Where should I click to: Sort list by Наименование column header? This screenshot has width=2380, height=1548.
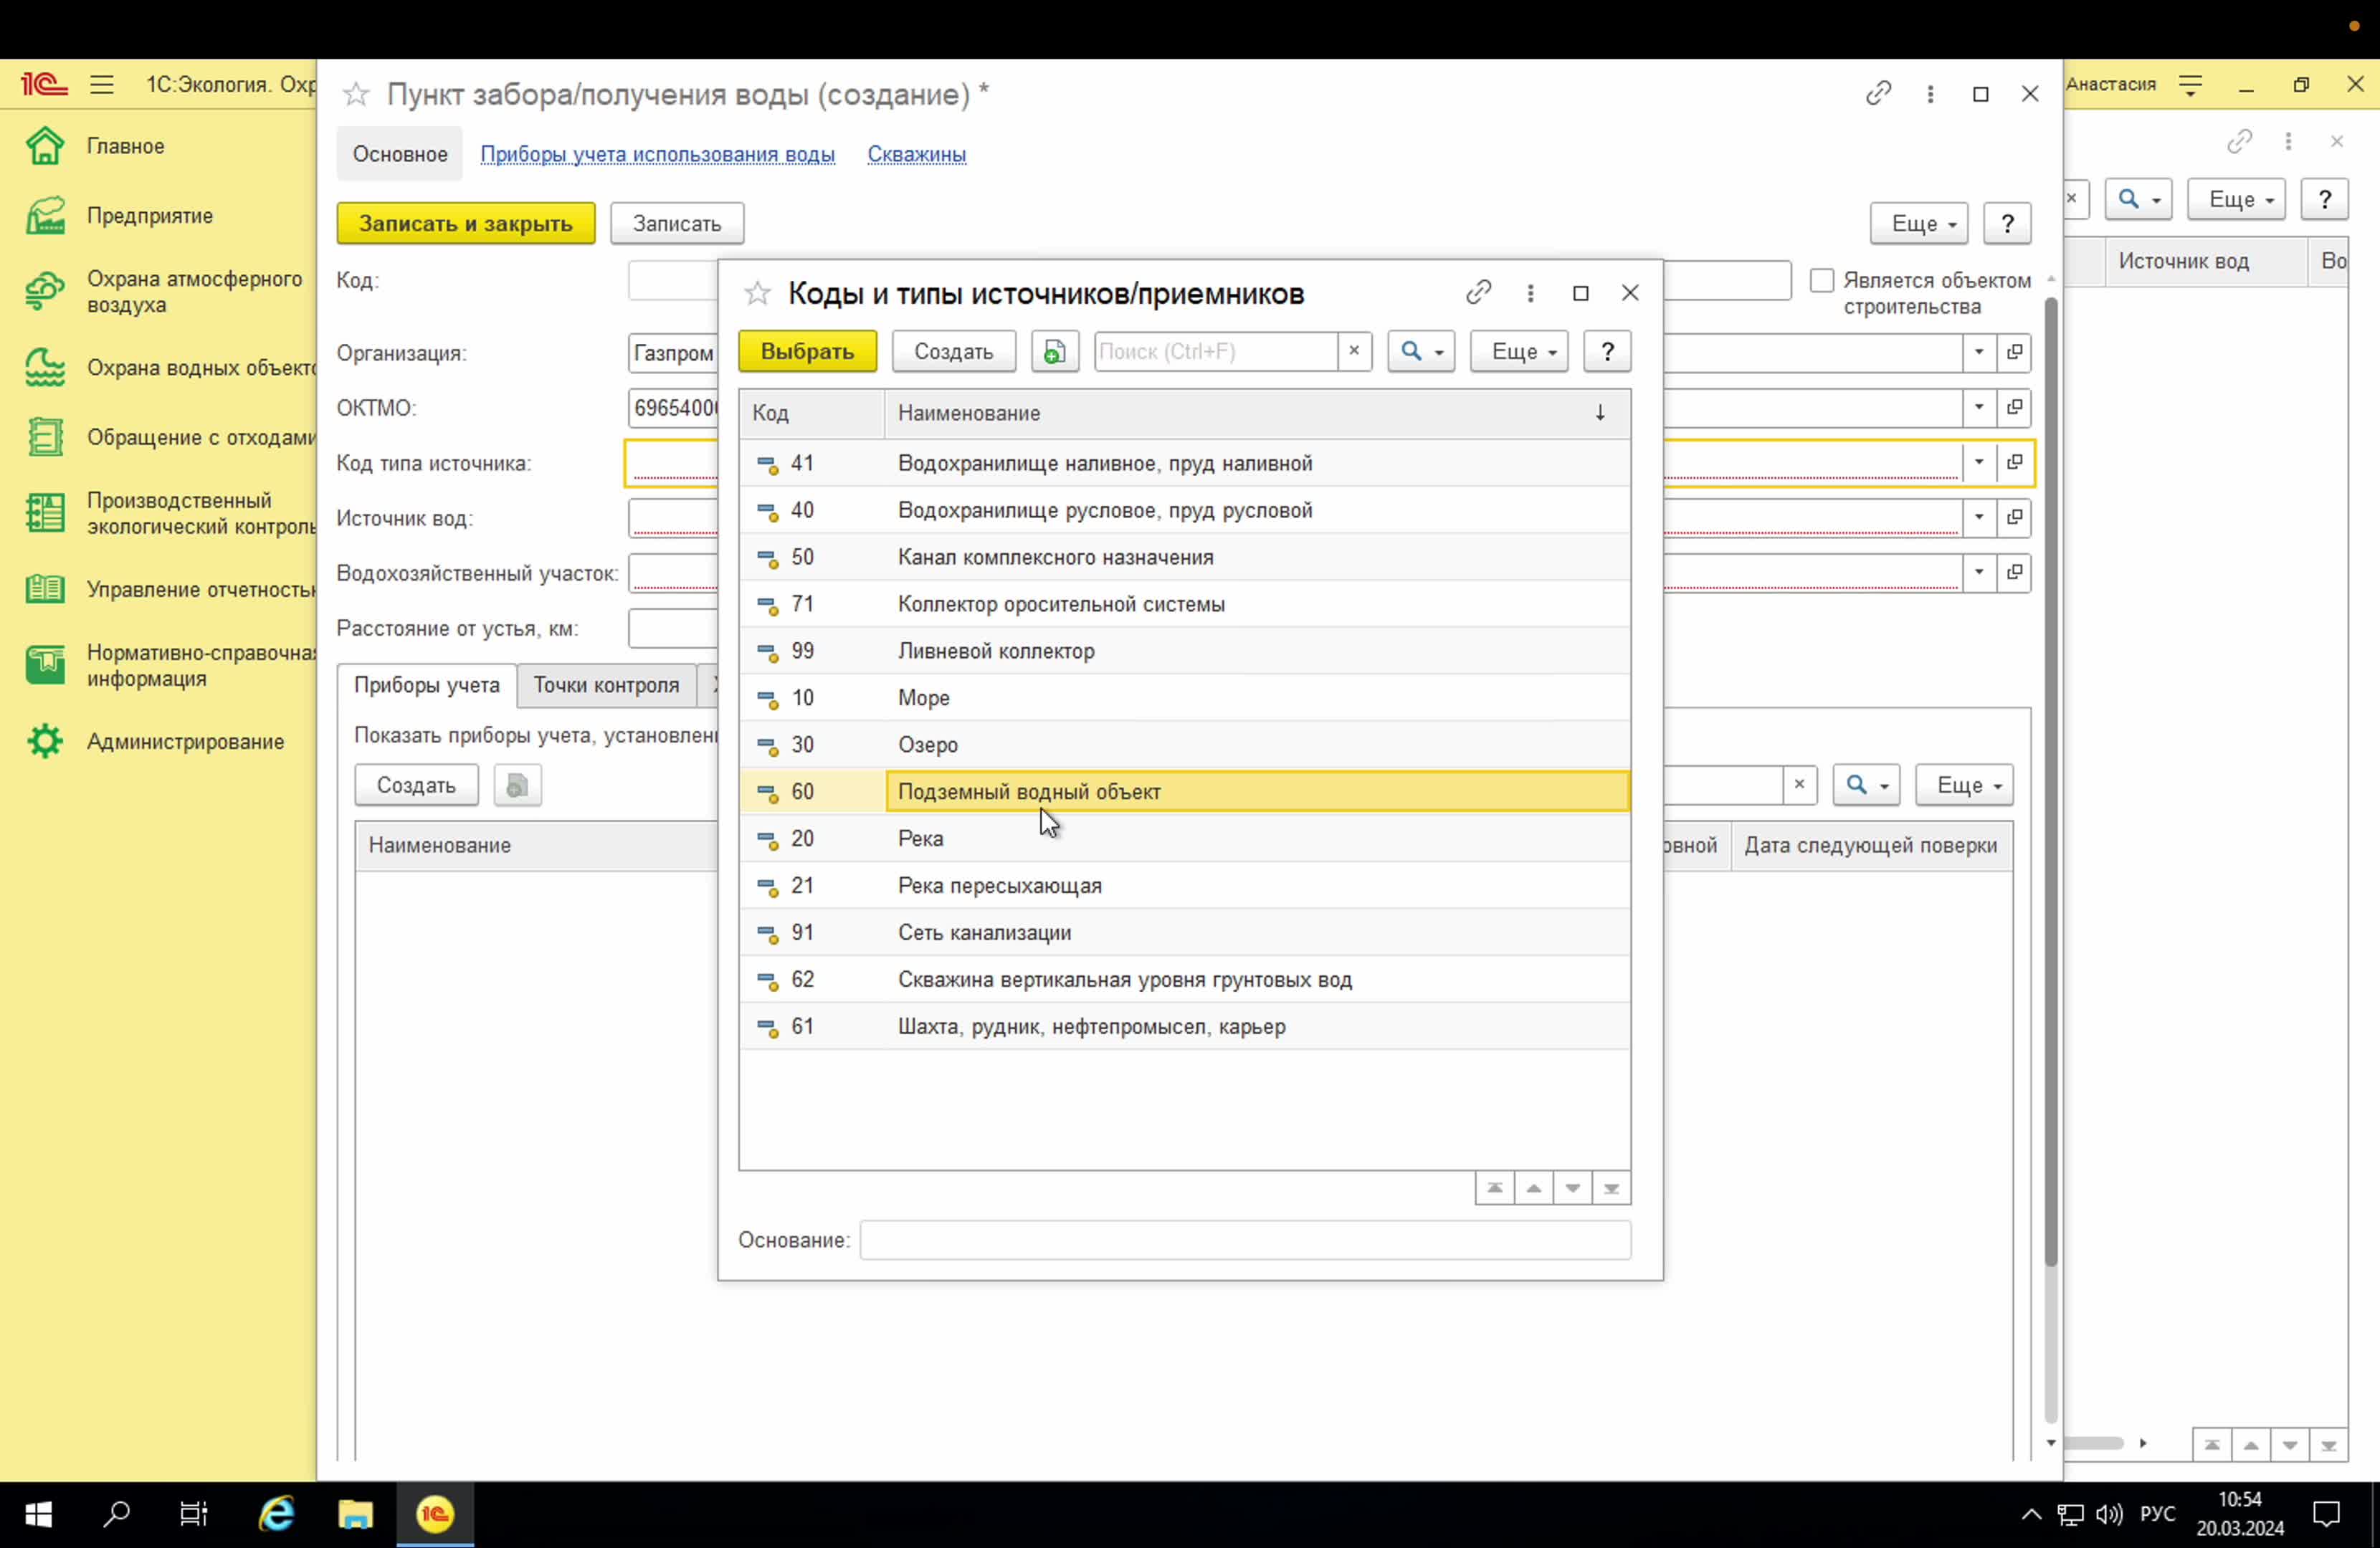click(x=1257, y=413)
